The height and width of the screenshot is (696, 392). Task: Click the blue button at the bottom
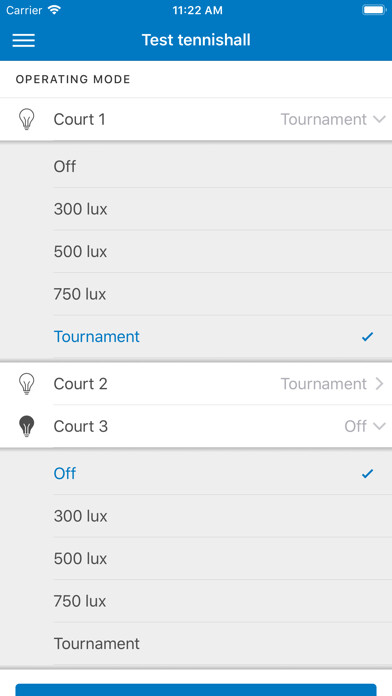tap(196, 690)
